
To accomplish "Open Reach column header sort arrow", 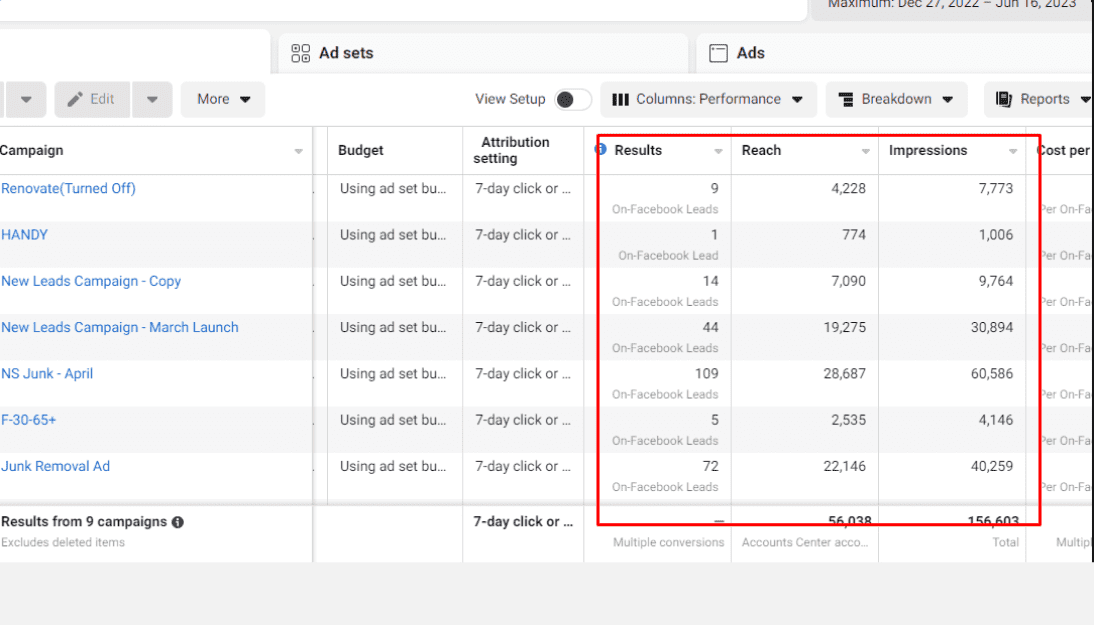I will click(x=865, y=151).
